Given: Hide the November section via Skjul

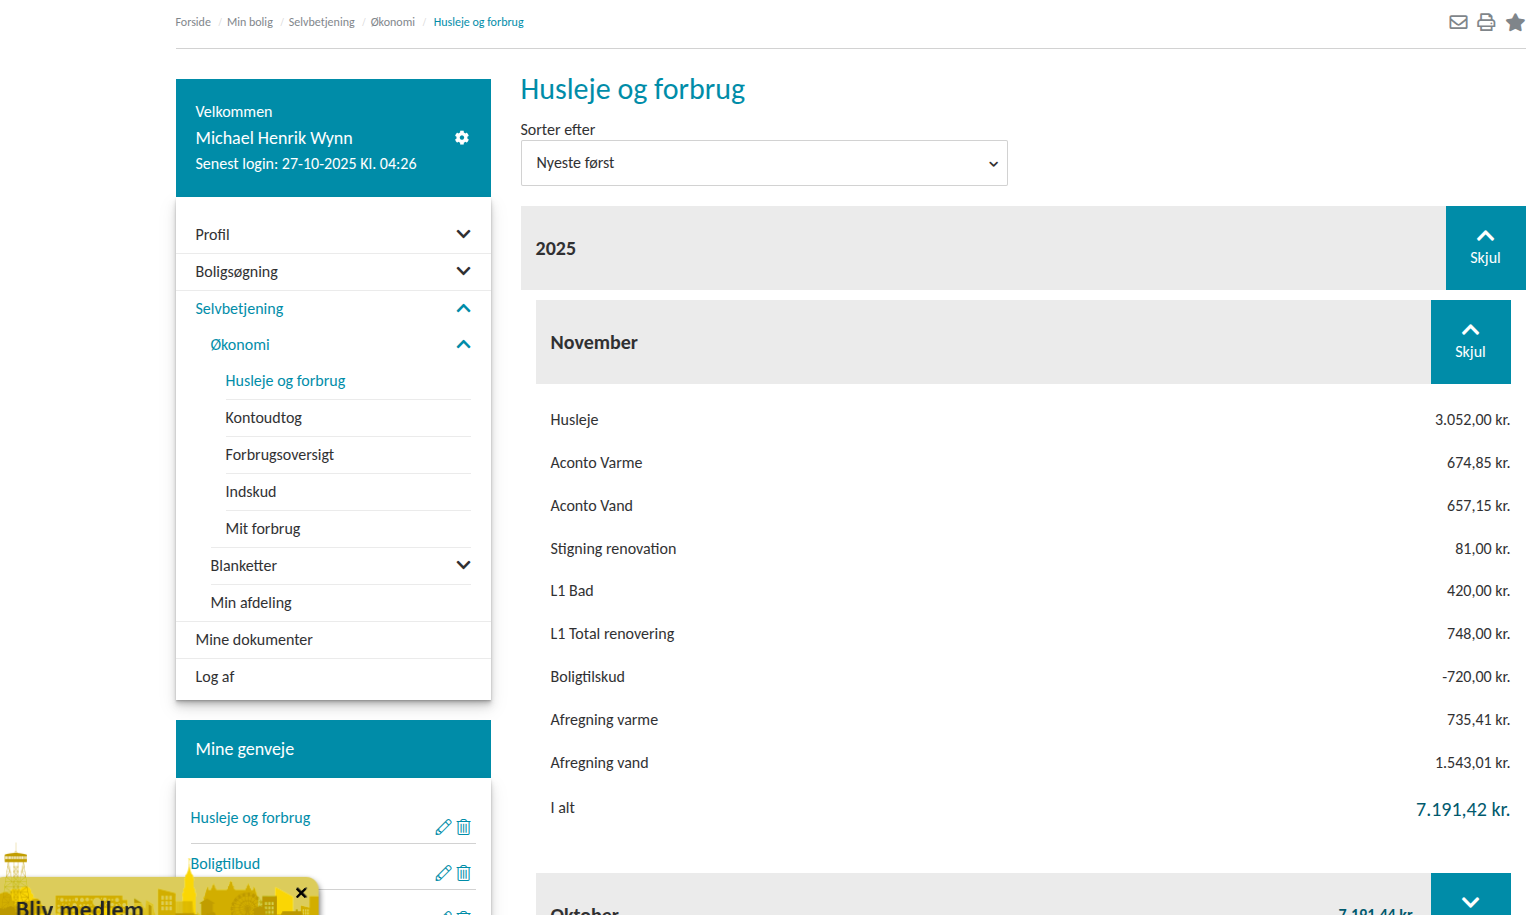Looking at the screenshot, I should (1470, 342).
